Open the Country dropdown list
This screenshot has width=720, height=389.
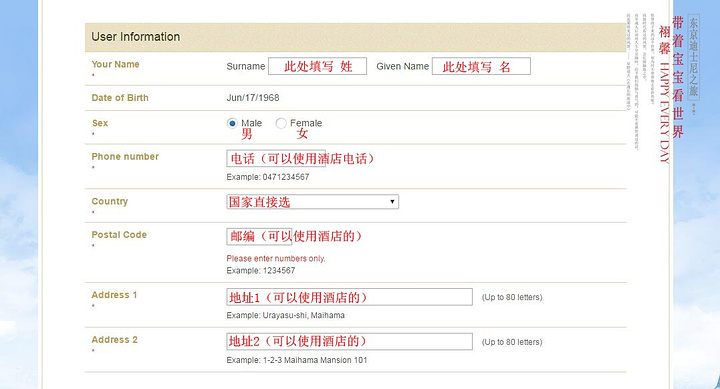312,202
